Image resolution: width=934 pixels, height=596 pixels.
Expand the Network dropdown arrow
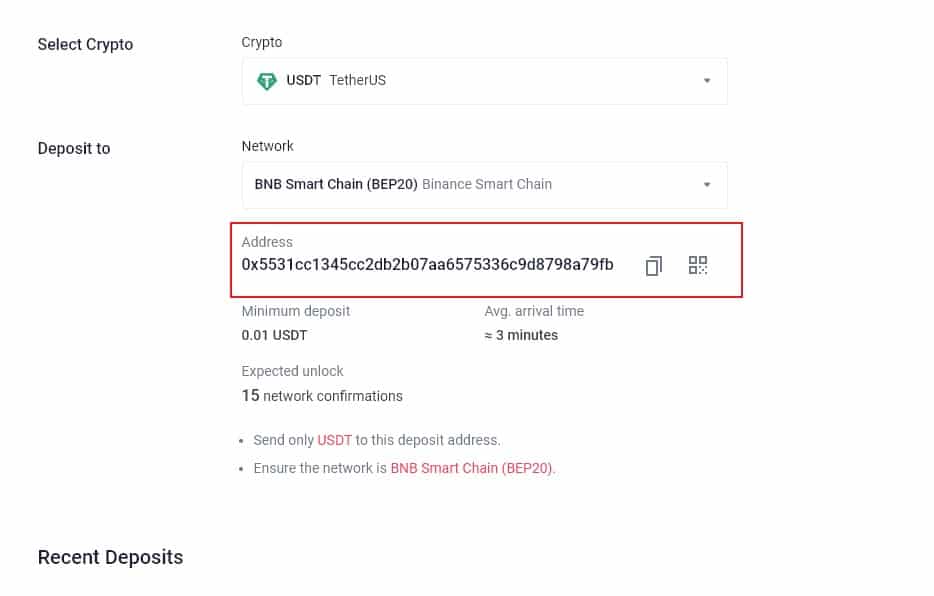click(707, 185)
